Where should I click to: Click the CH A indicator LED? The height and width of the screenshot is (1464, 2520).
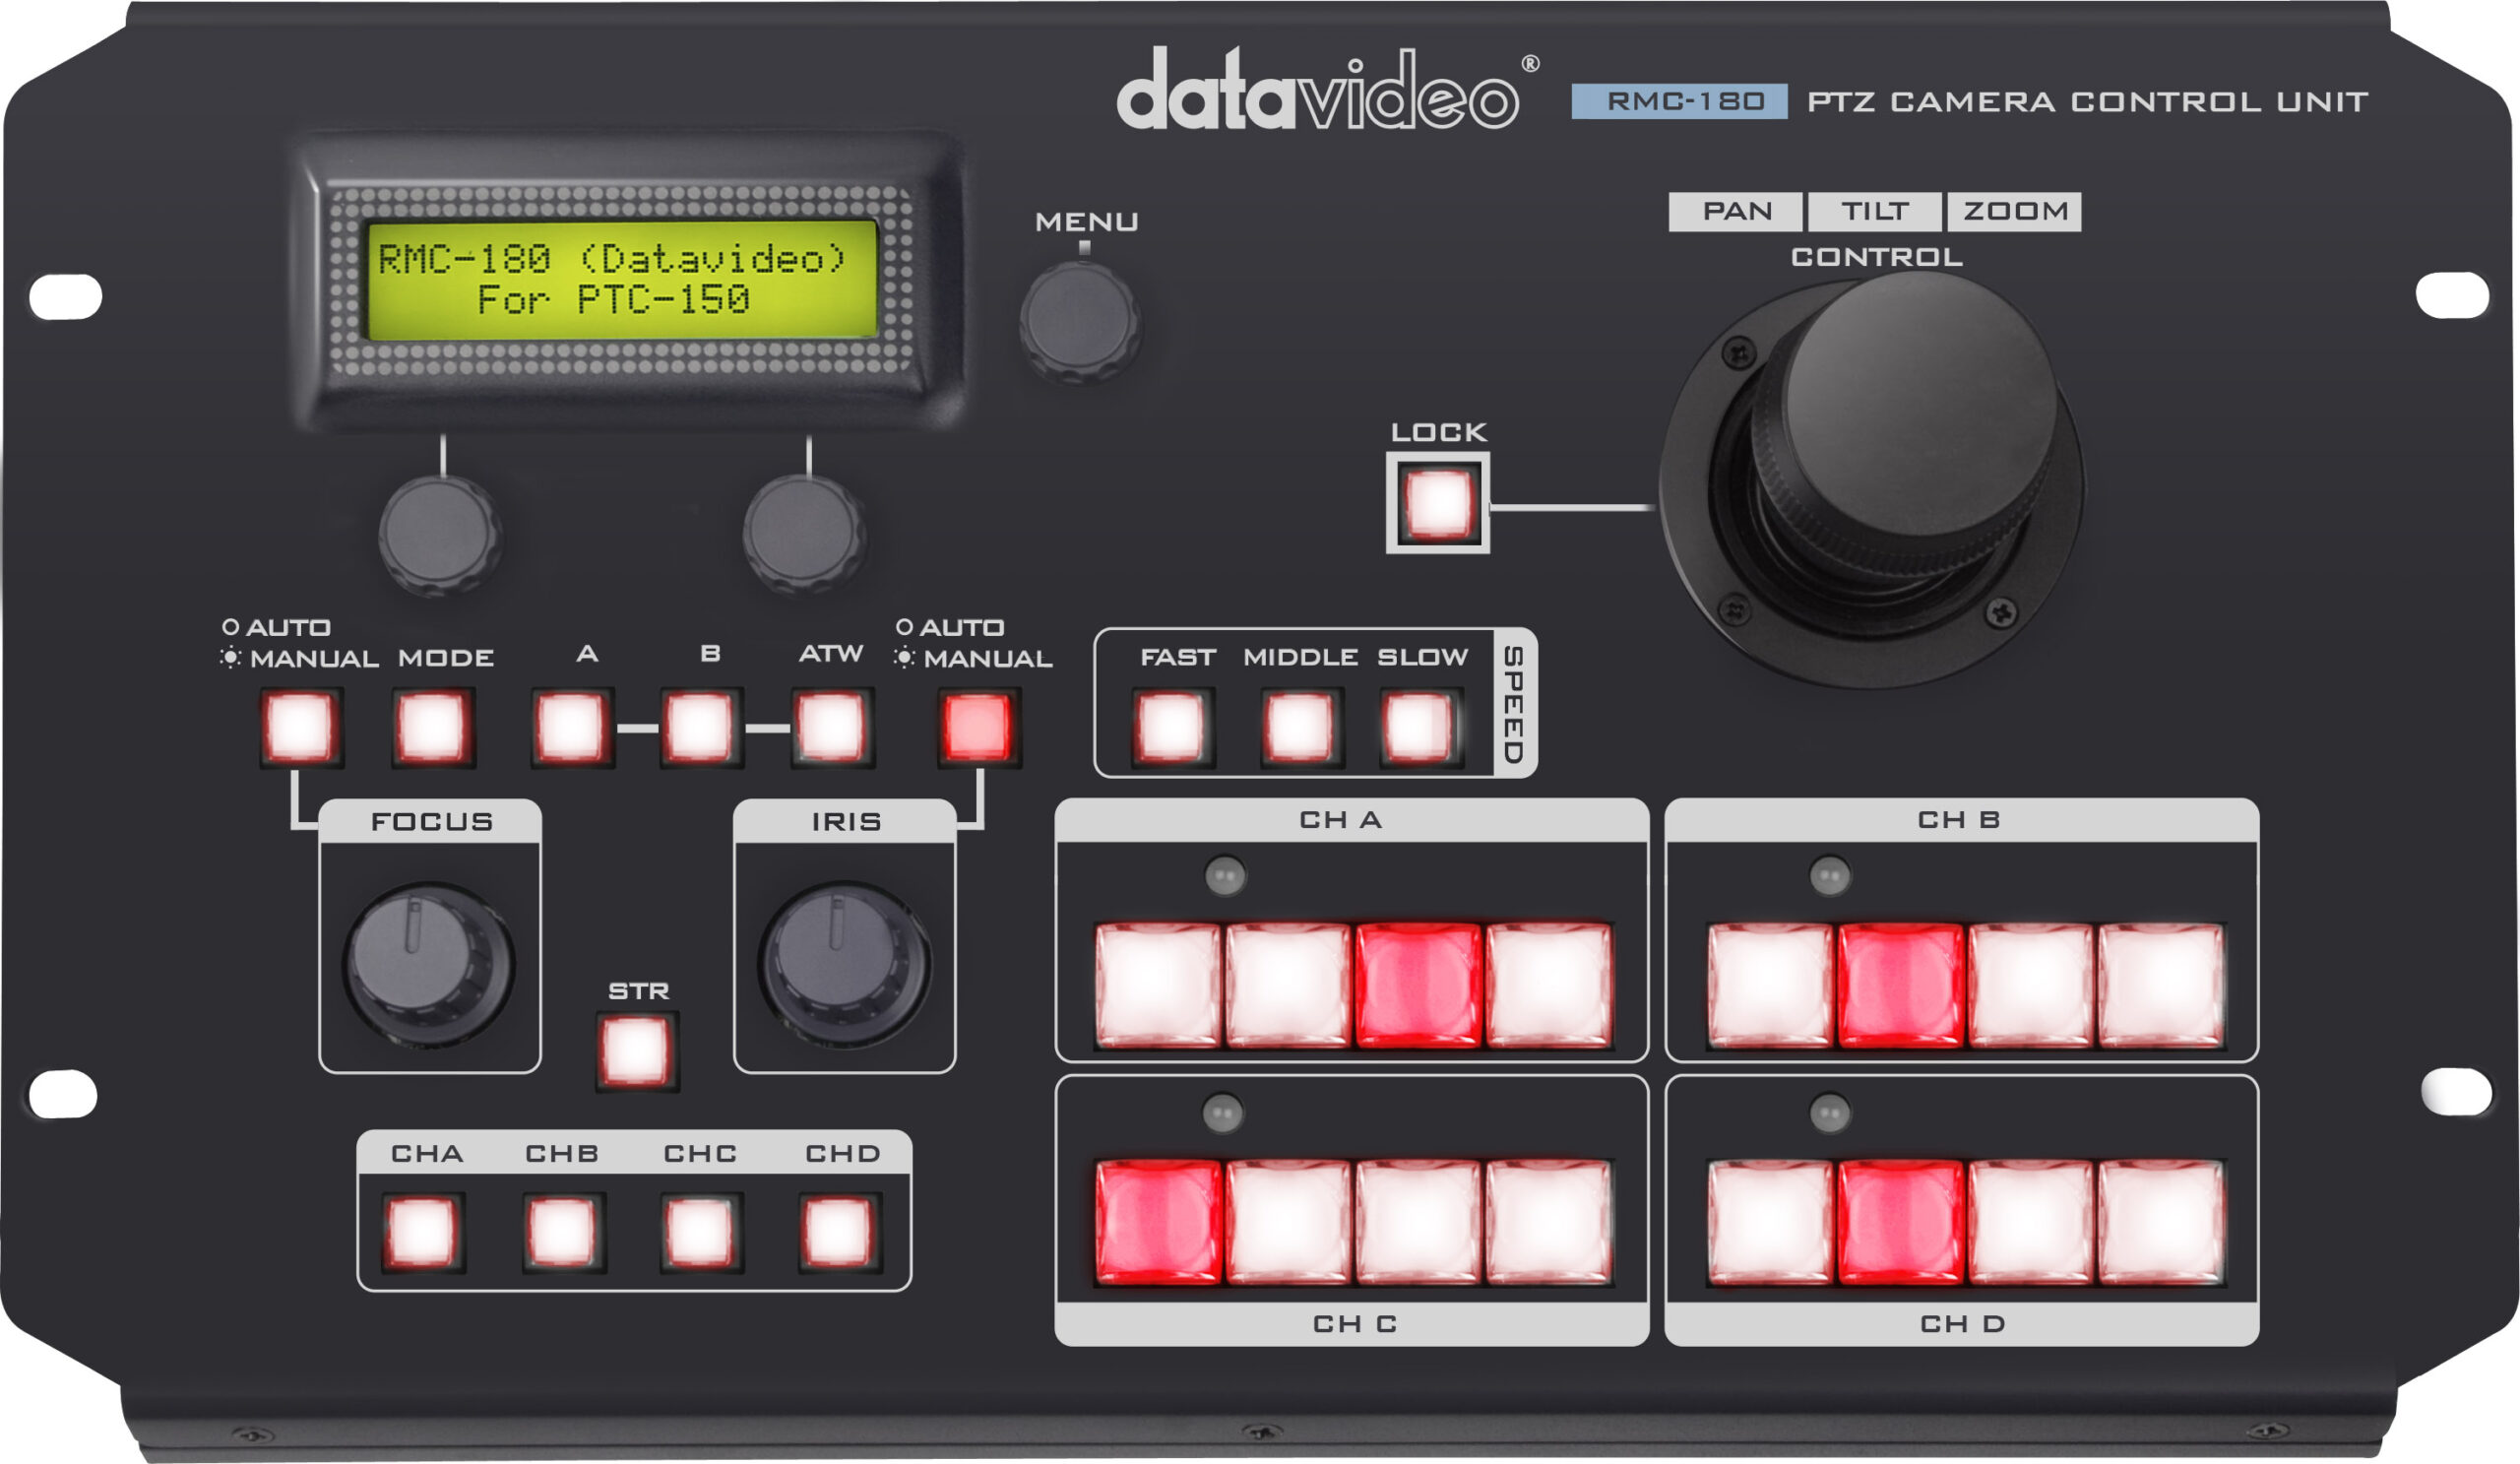point(1225,876)
